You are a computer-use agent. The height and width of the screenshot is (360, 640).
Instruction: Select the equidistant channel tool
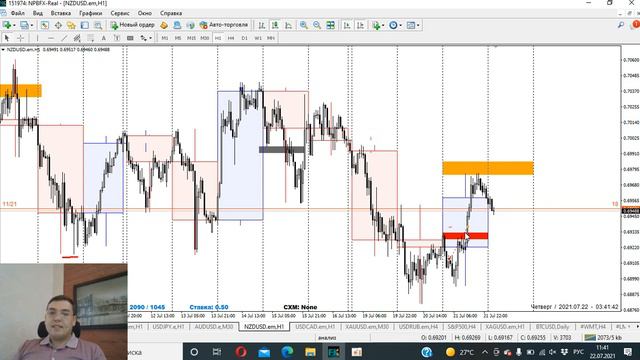[77, 38]
